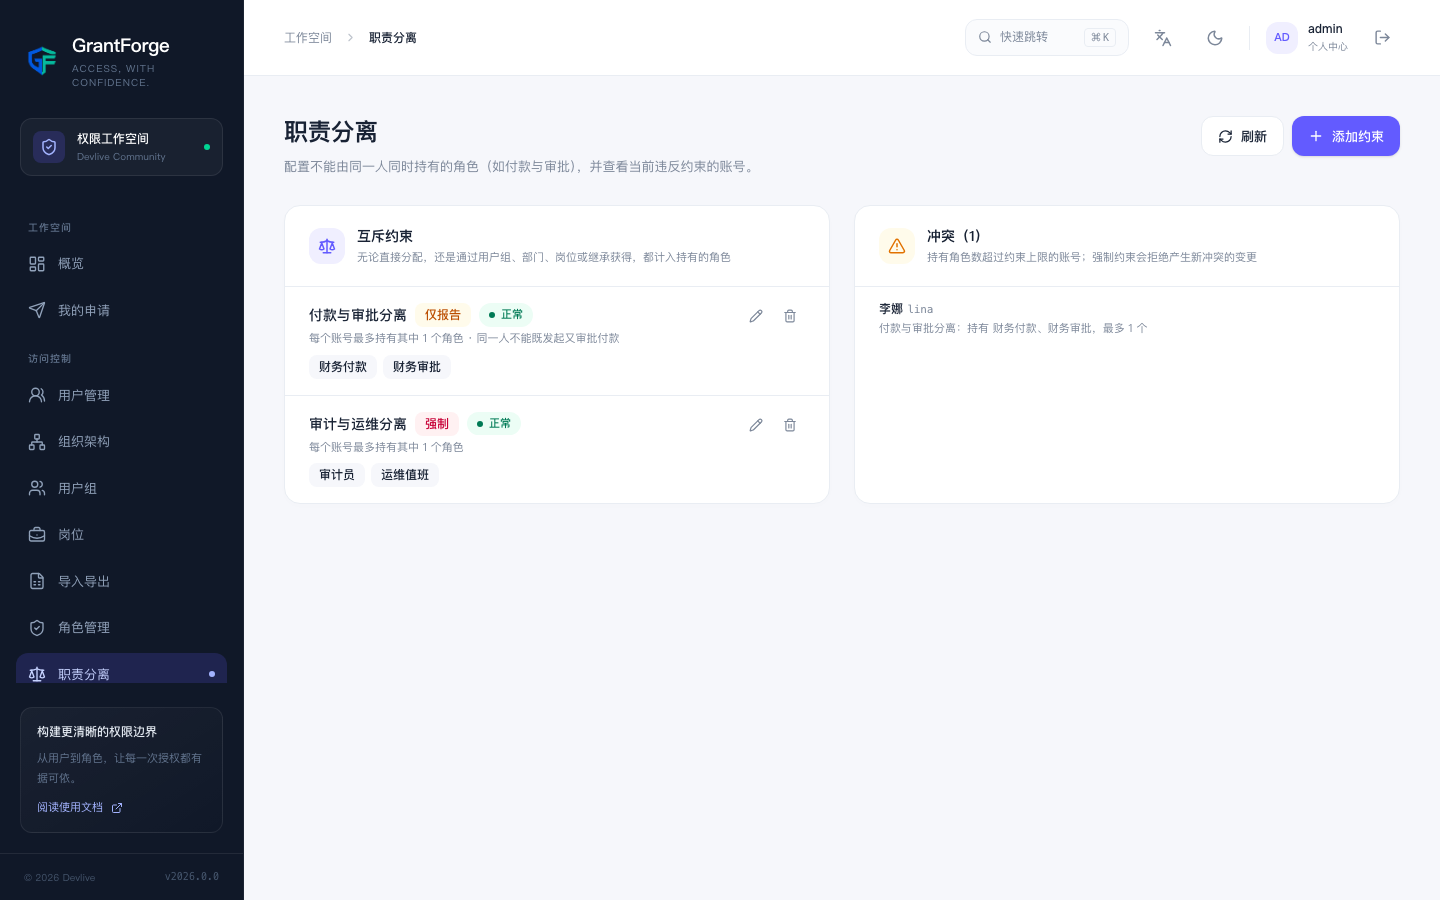Click the 正常 status of 审计与运维分离
The height and width of the screenshot is (900, 1440).
[494, 424]
